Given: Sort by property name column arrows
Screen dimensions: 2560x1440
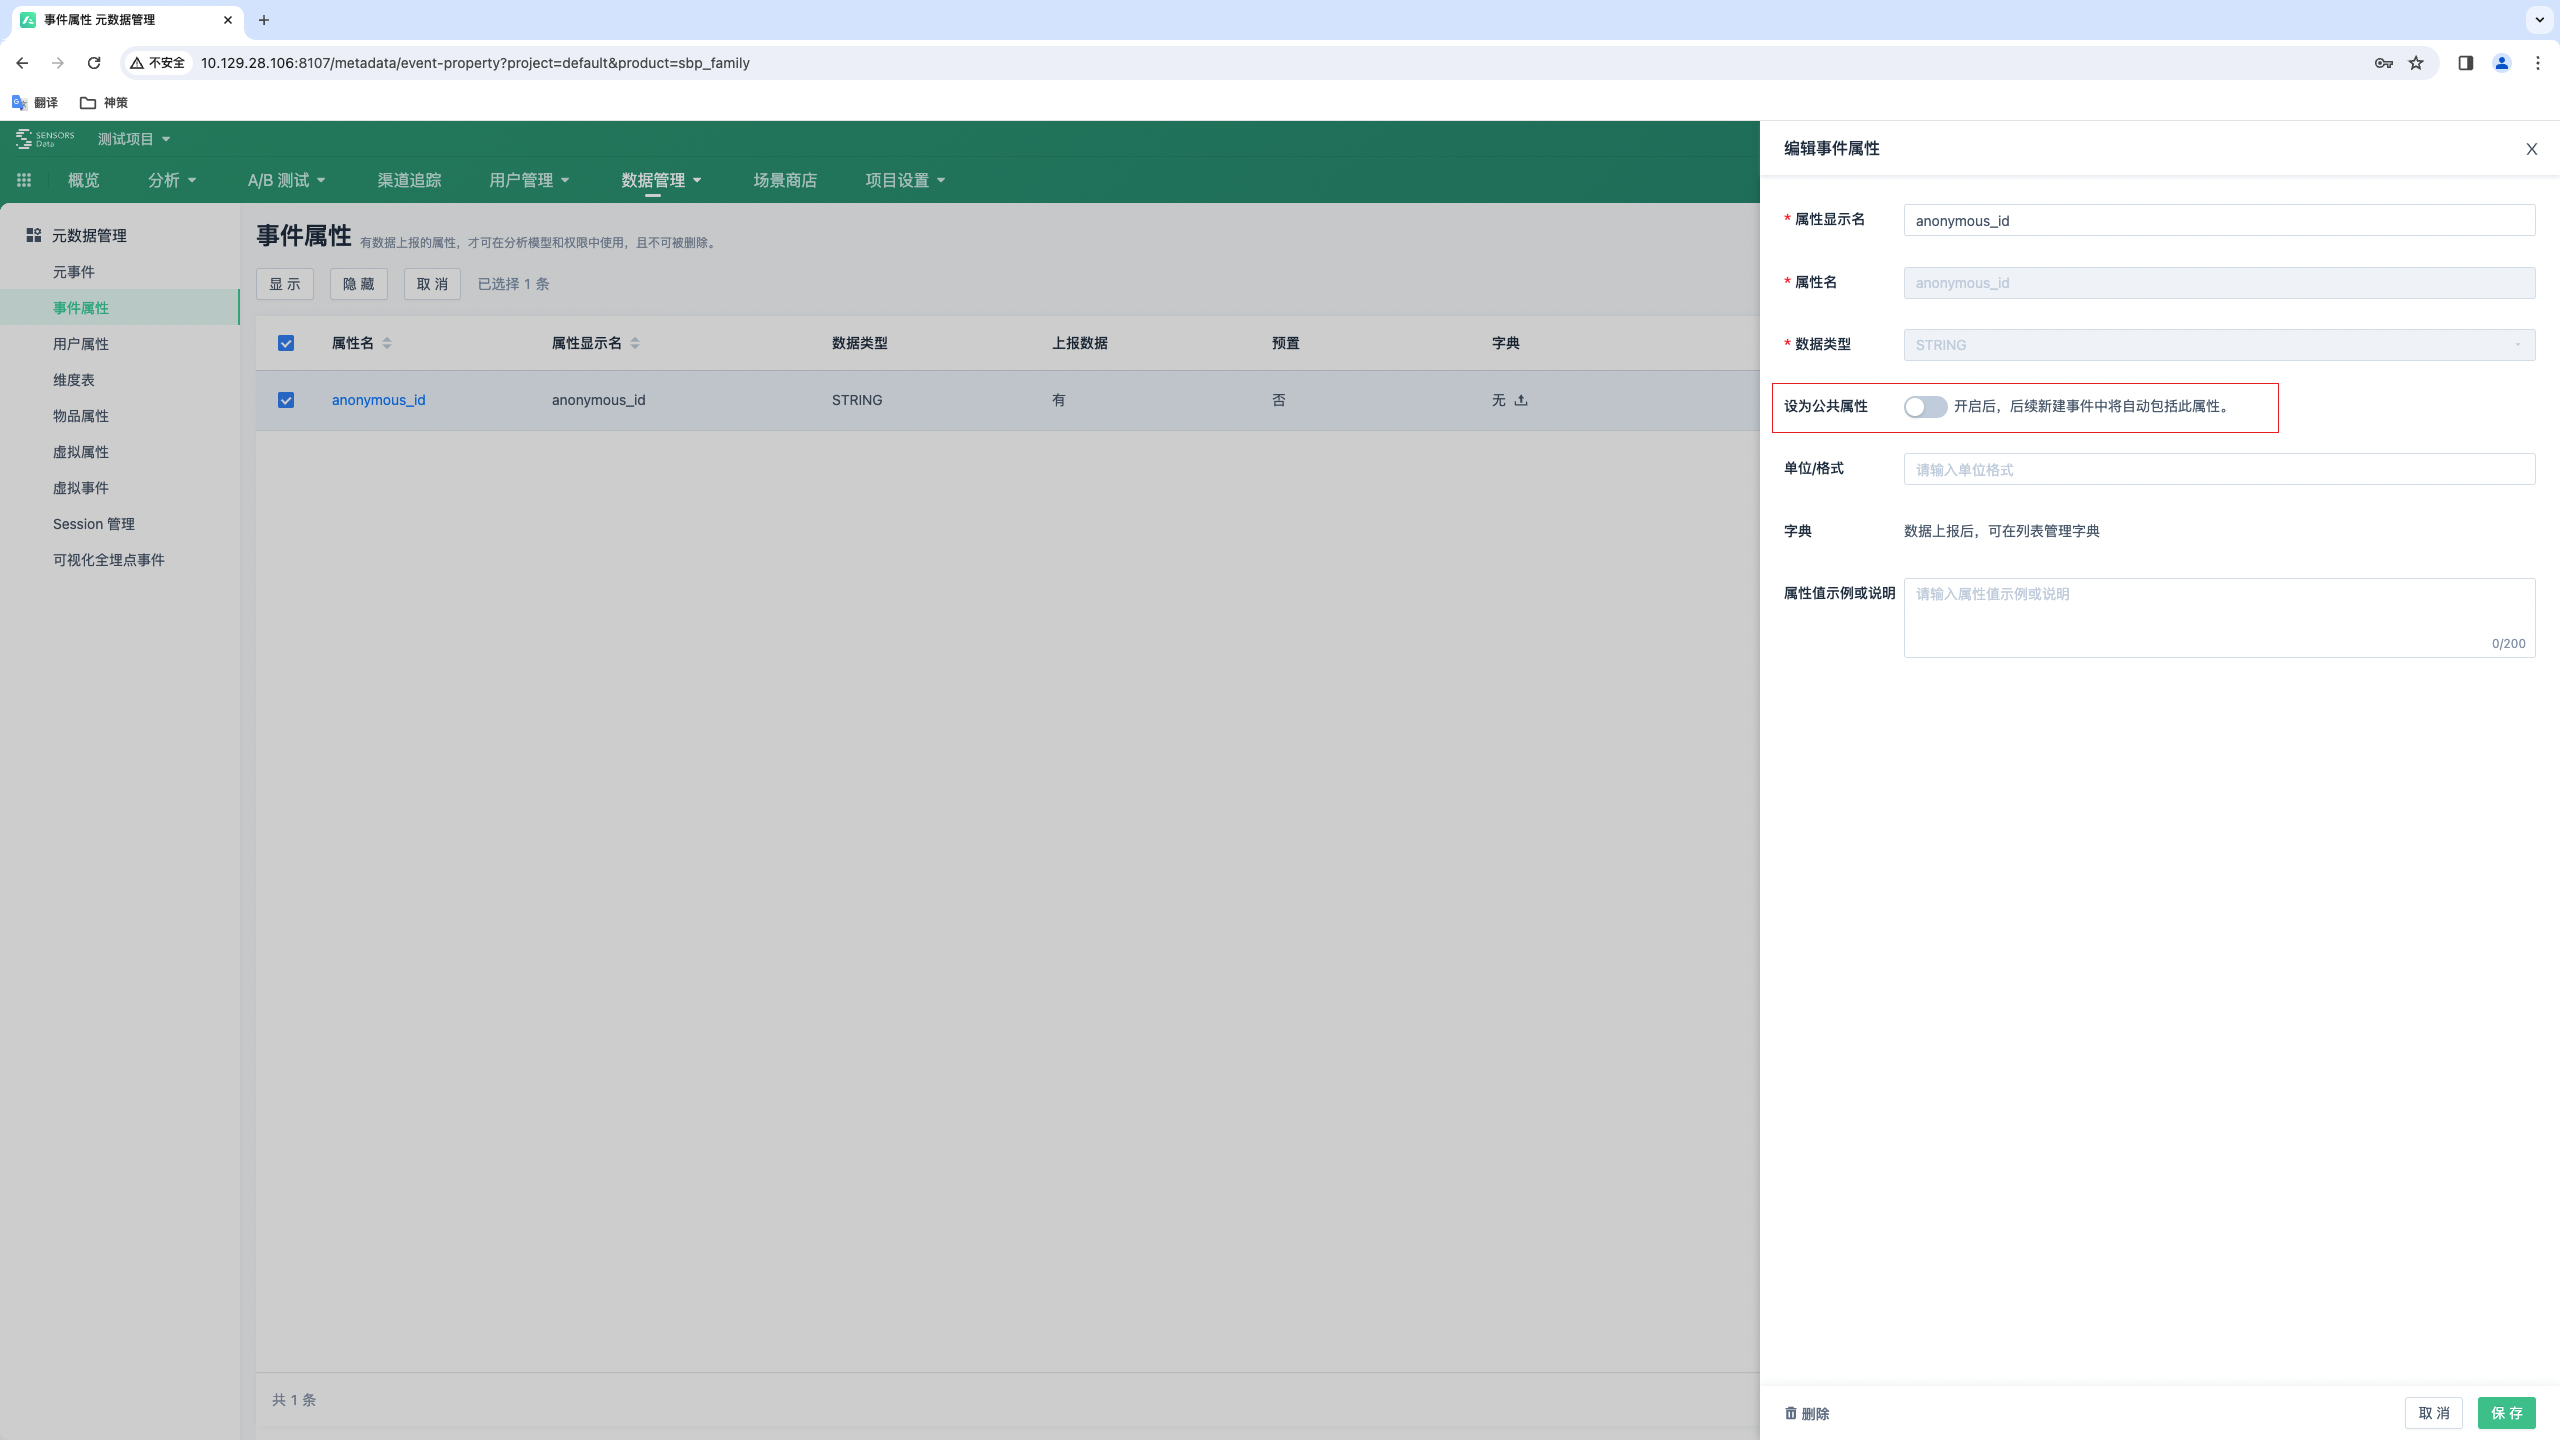Looking at the screenshot, I should 387,343.
